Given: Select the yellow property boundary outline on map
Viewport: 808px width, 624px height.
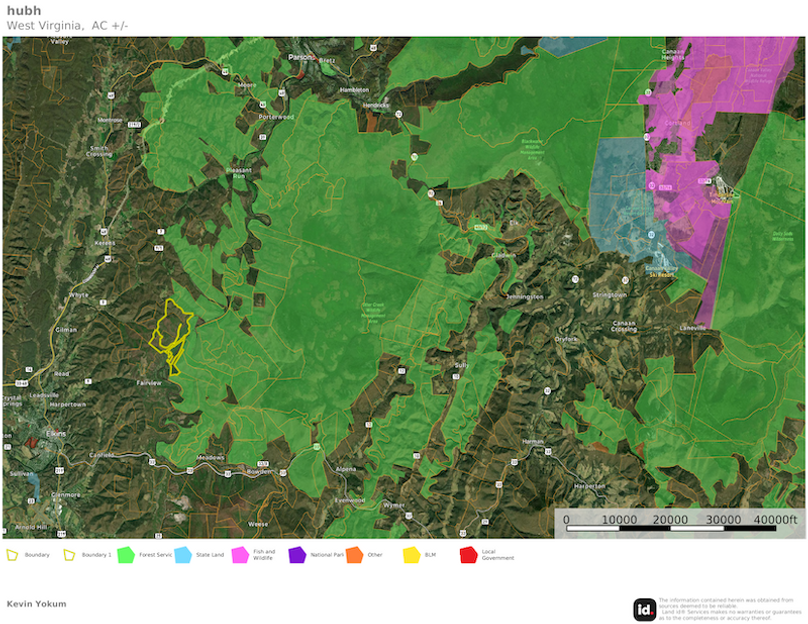Looking at the screenshot, I should (172, 333).
